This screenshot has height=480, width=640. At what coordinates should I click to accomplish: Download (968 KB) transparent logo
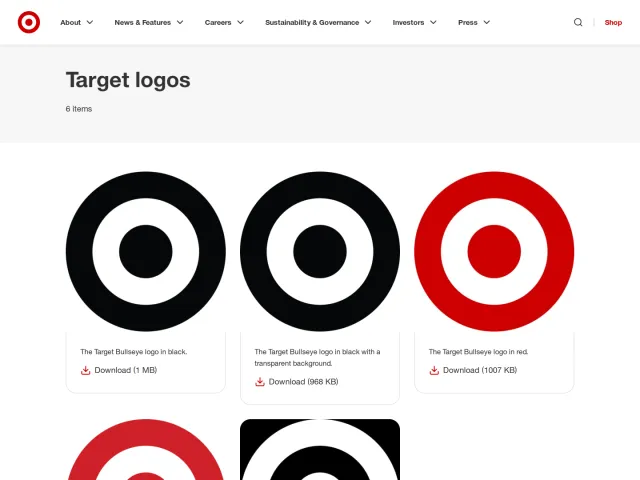click(x=303, y=382)
